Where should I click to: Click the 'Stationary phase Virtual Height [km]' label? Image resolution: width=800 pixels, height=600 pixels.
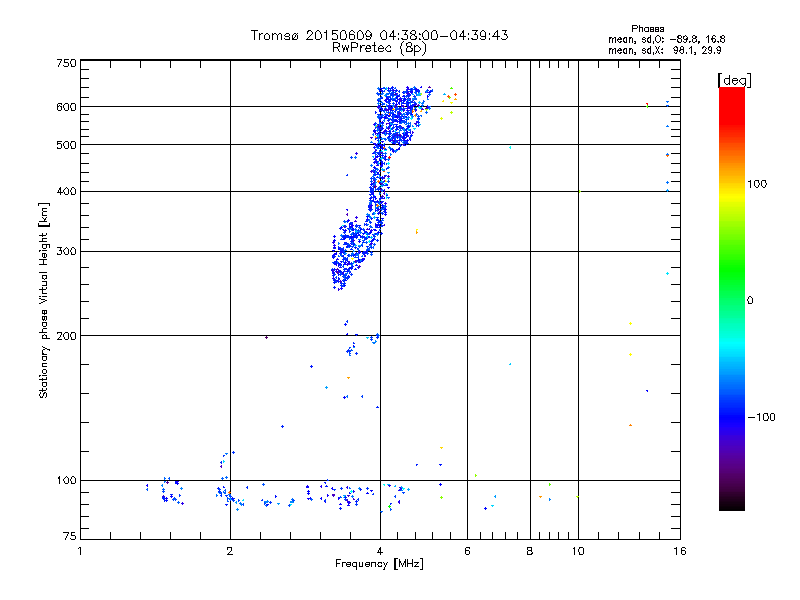click(x=44, y=300)
